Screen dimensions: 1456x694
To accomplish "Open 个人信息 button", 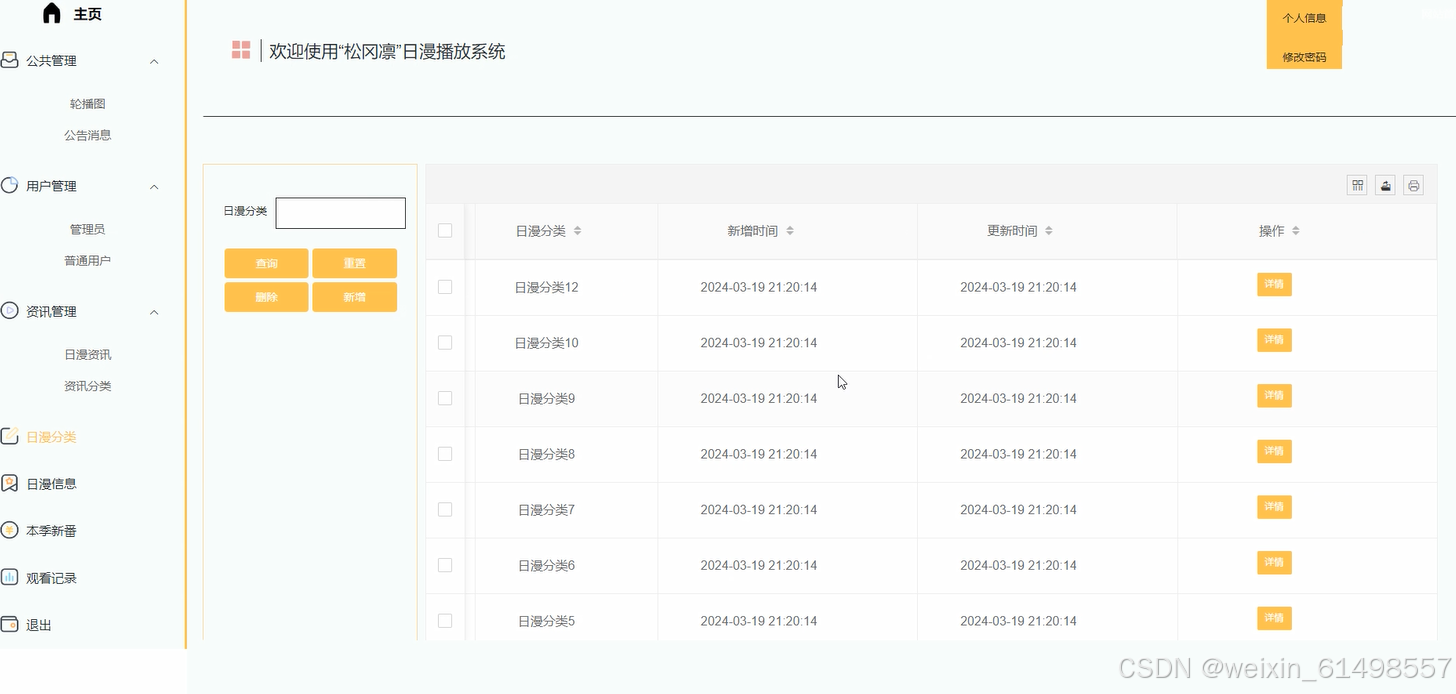I will pyautogui.click(x=1304, y=18).
